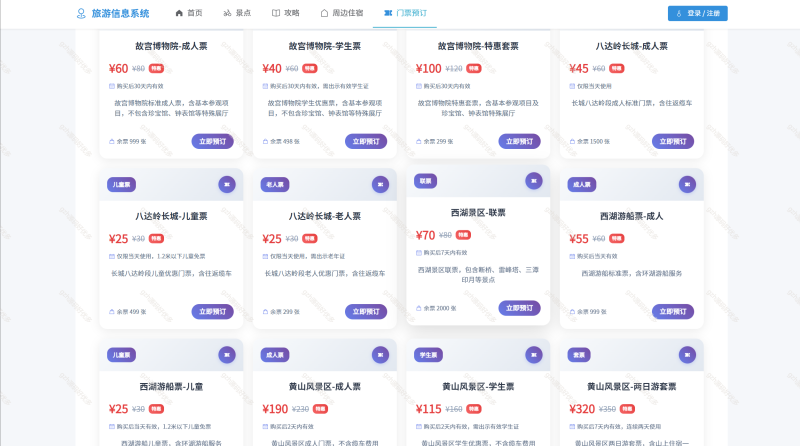The width and height of the screenshot is (800, 446).
Task: Click the 西湖游船票-成人 title
Action: point(632,216)
